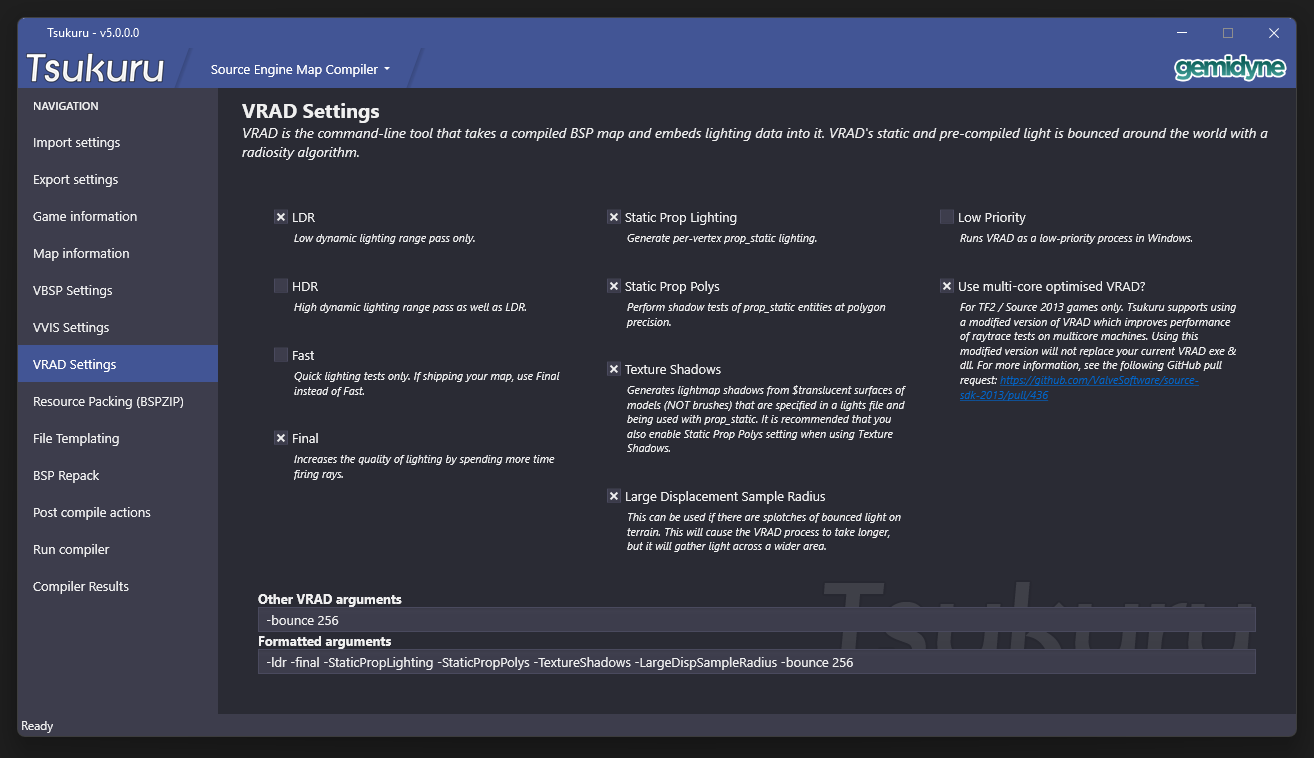Minimize the Tsukuru window
The height and width of the screenshot is (758, 1314).
pyautogui.click(x=1182, y=33)
